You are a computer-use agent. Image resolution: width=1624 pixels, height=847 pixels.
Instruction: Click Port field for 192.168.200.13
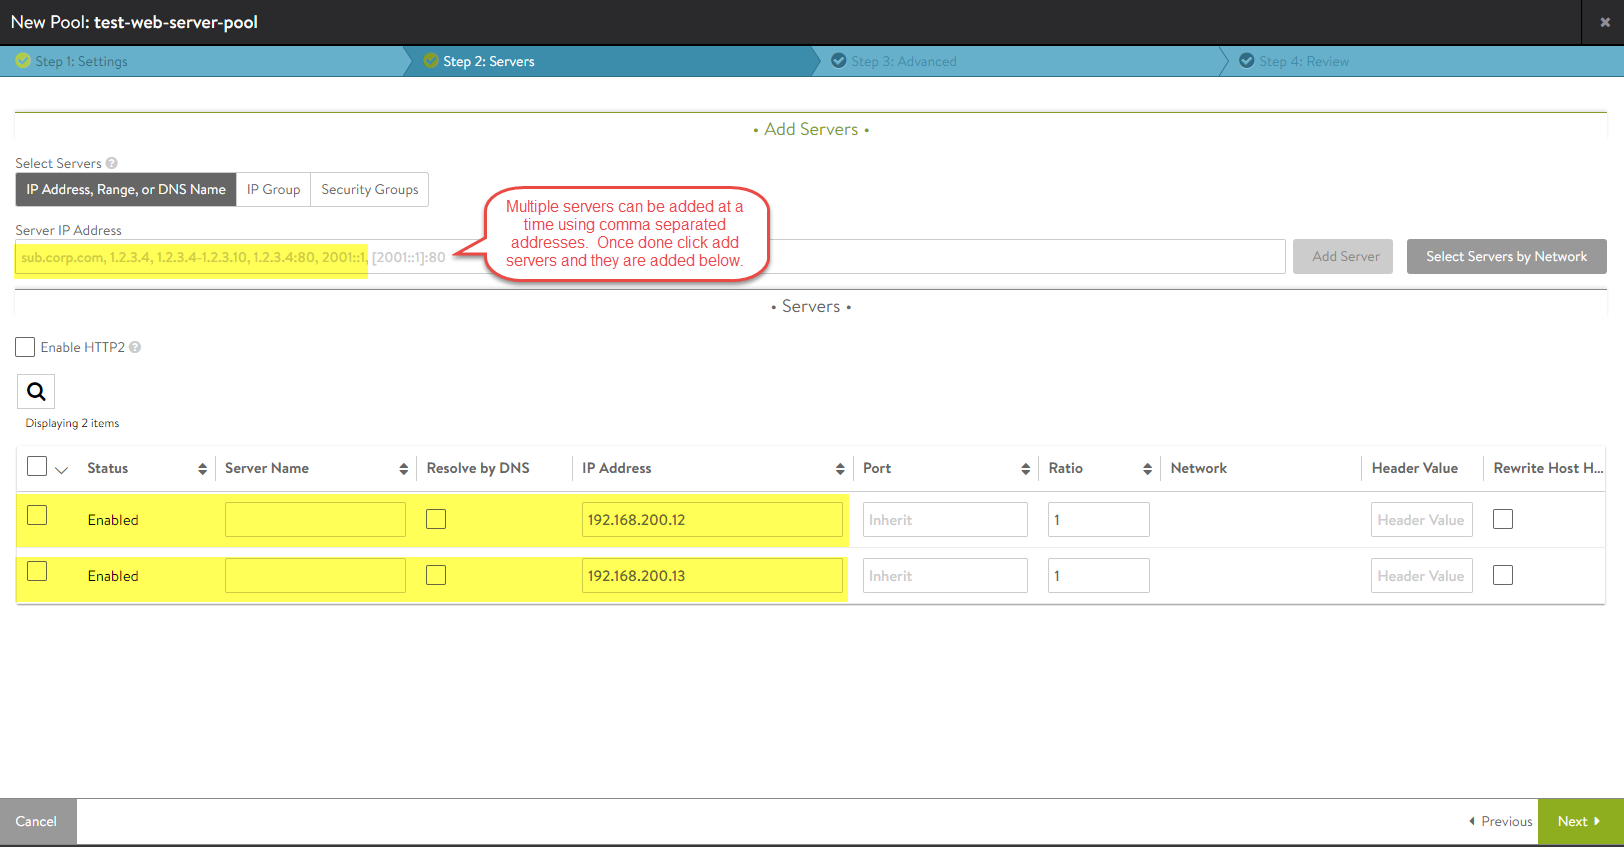[x=945, y=575]
